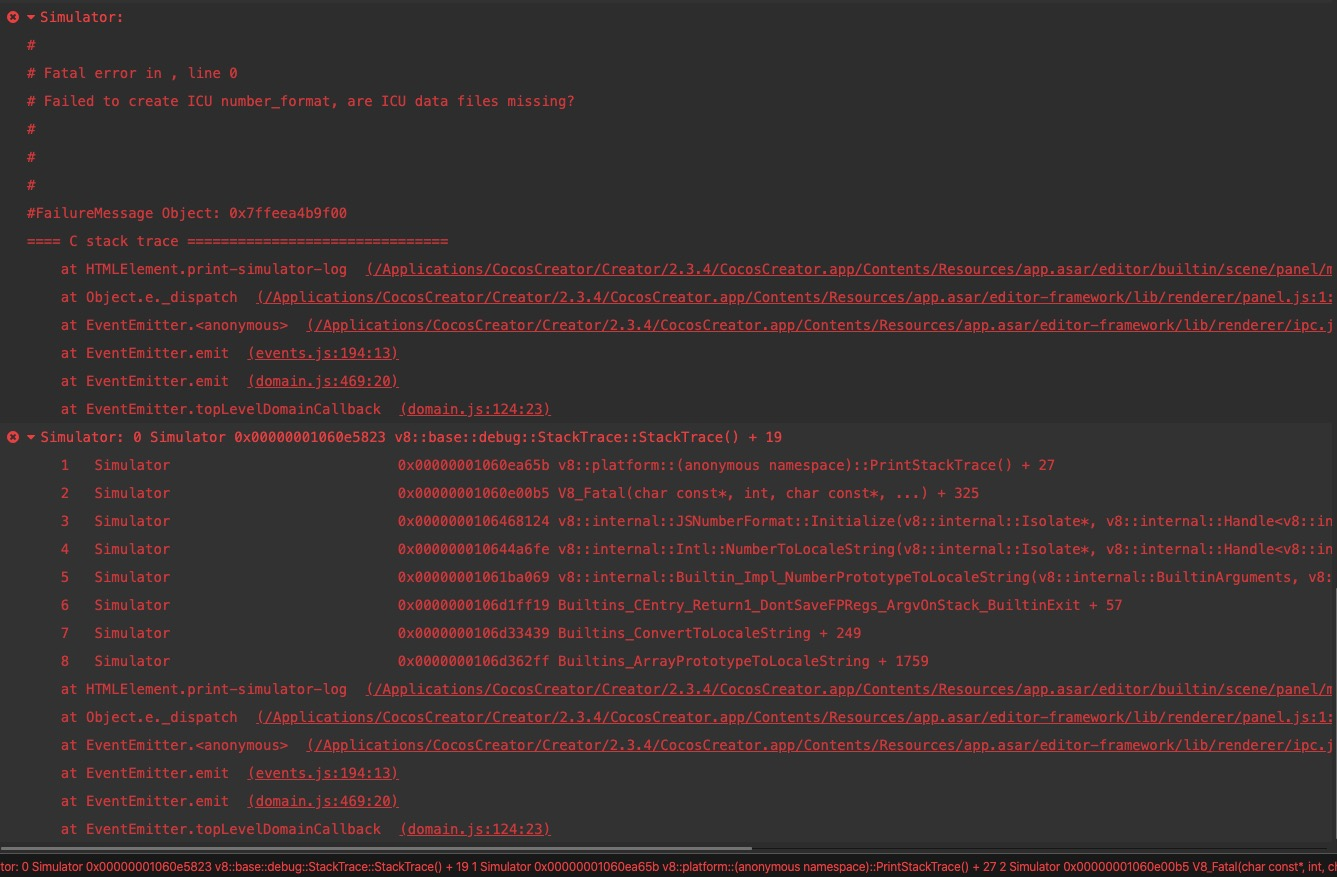Select the "Failed to create ICU number_format" message
Viewport: 1337px width, 877px height.
coord(301,101)
